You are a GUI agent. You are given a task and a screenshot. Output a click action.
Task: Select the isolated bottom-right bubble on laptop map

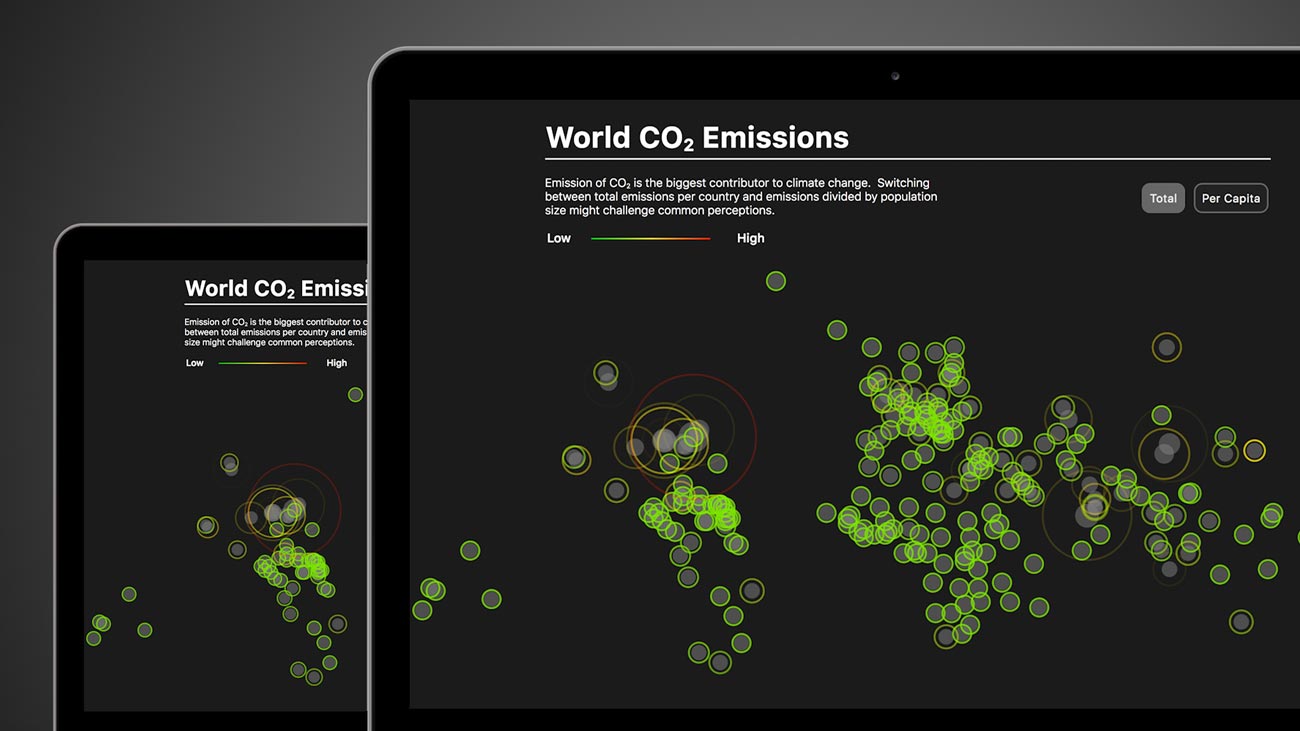point(1241,621)
